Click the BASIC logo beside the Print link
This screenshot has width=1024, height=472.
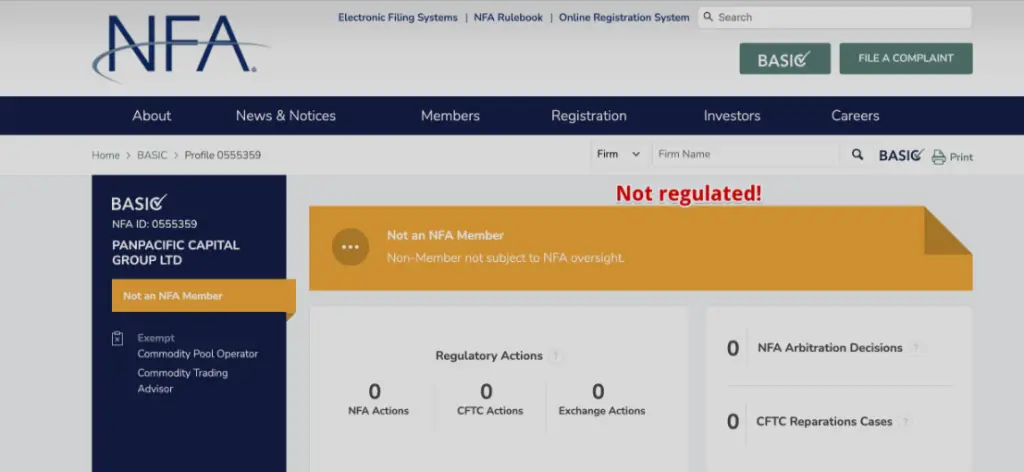click(900, 155)
